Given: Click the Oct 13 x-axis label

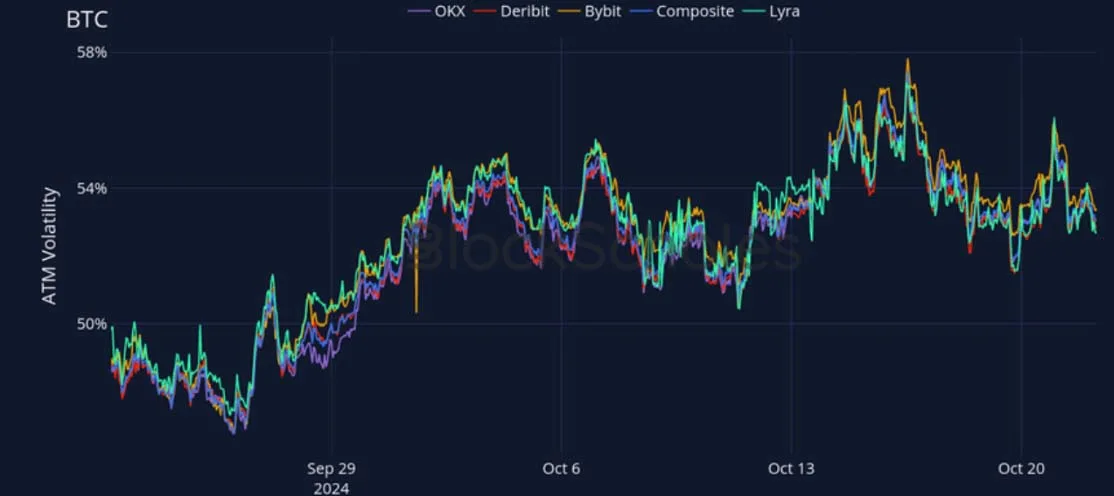Looking at the screenshot, I should click(791, 469).
